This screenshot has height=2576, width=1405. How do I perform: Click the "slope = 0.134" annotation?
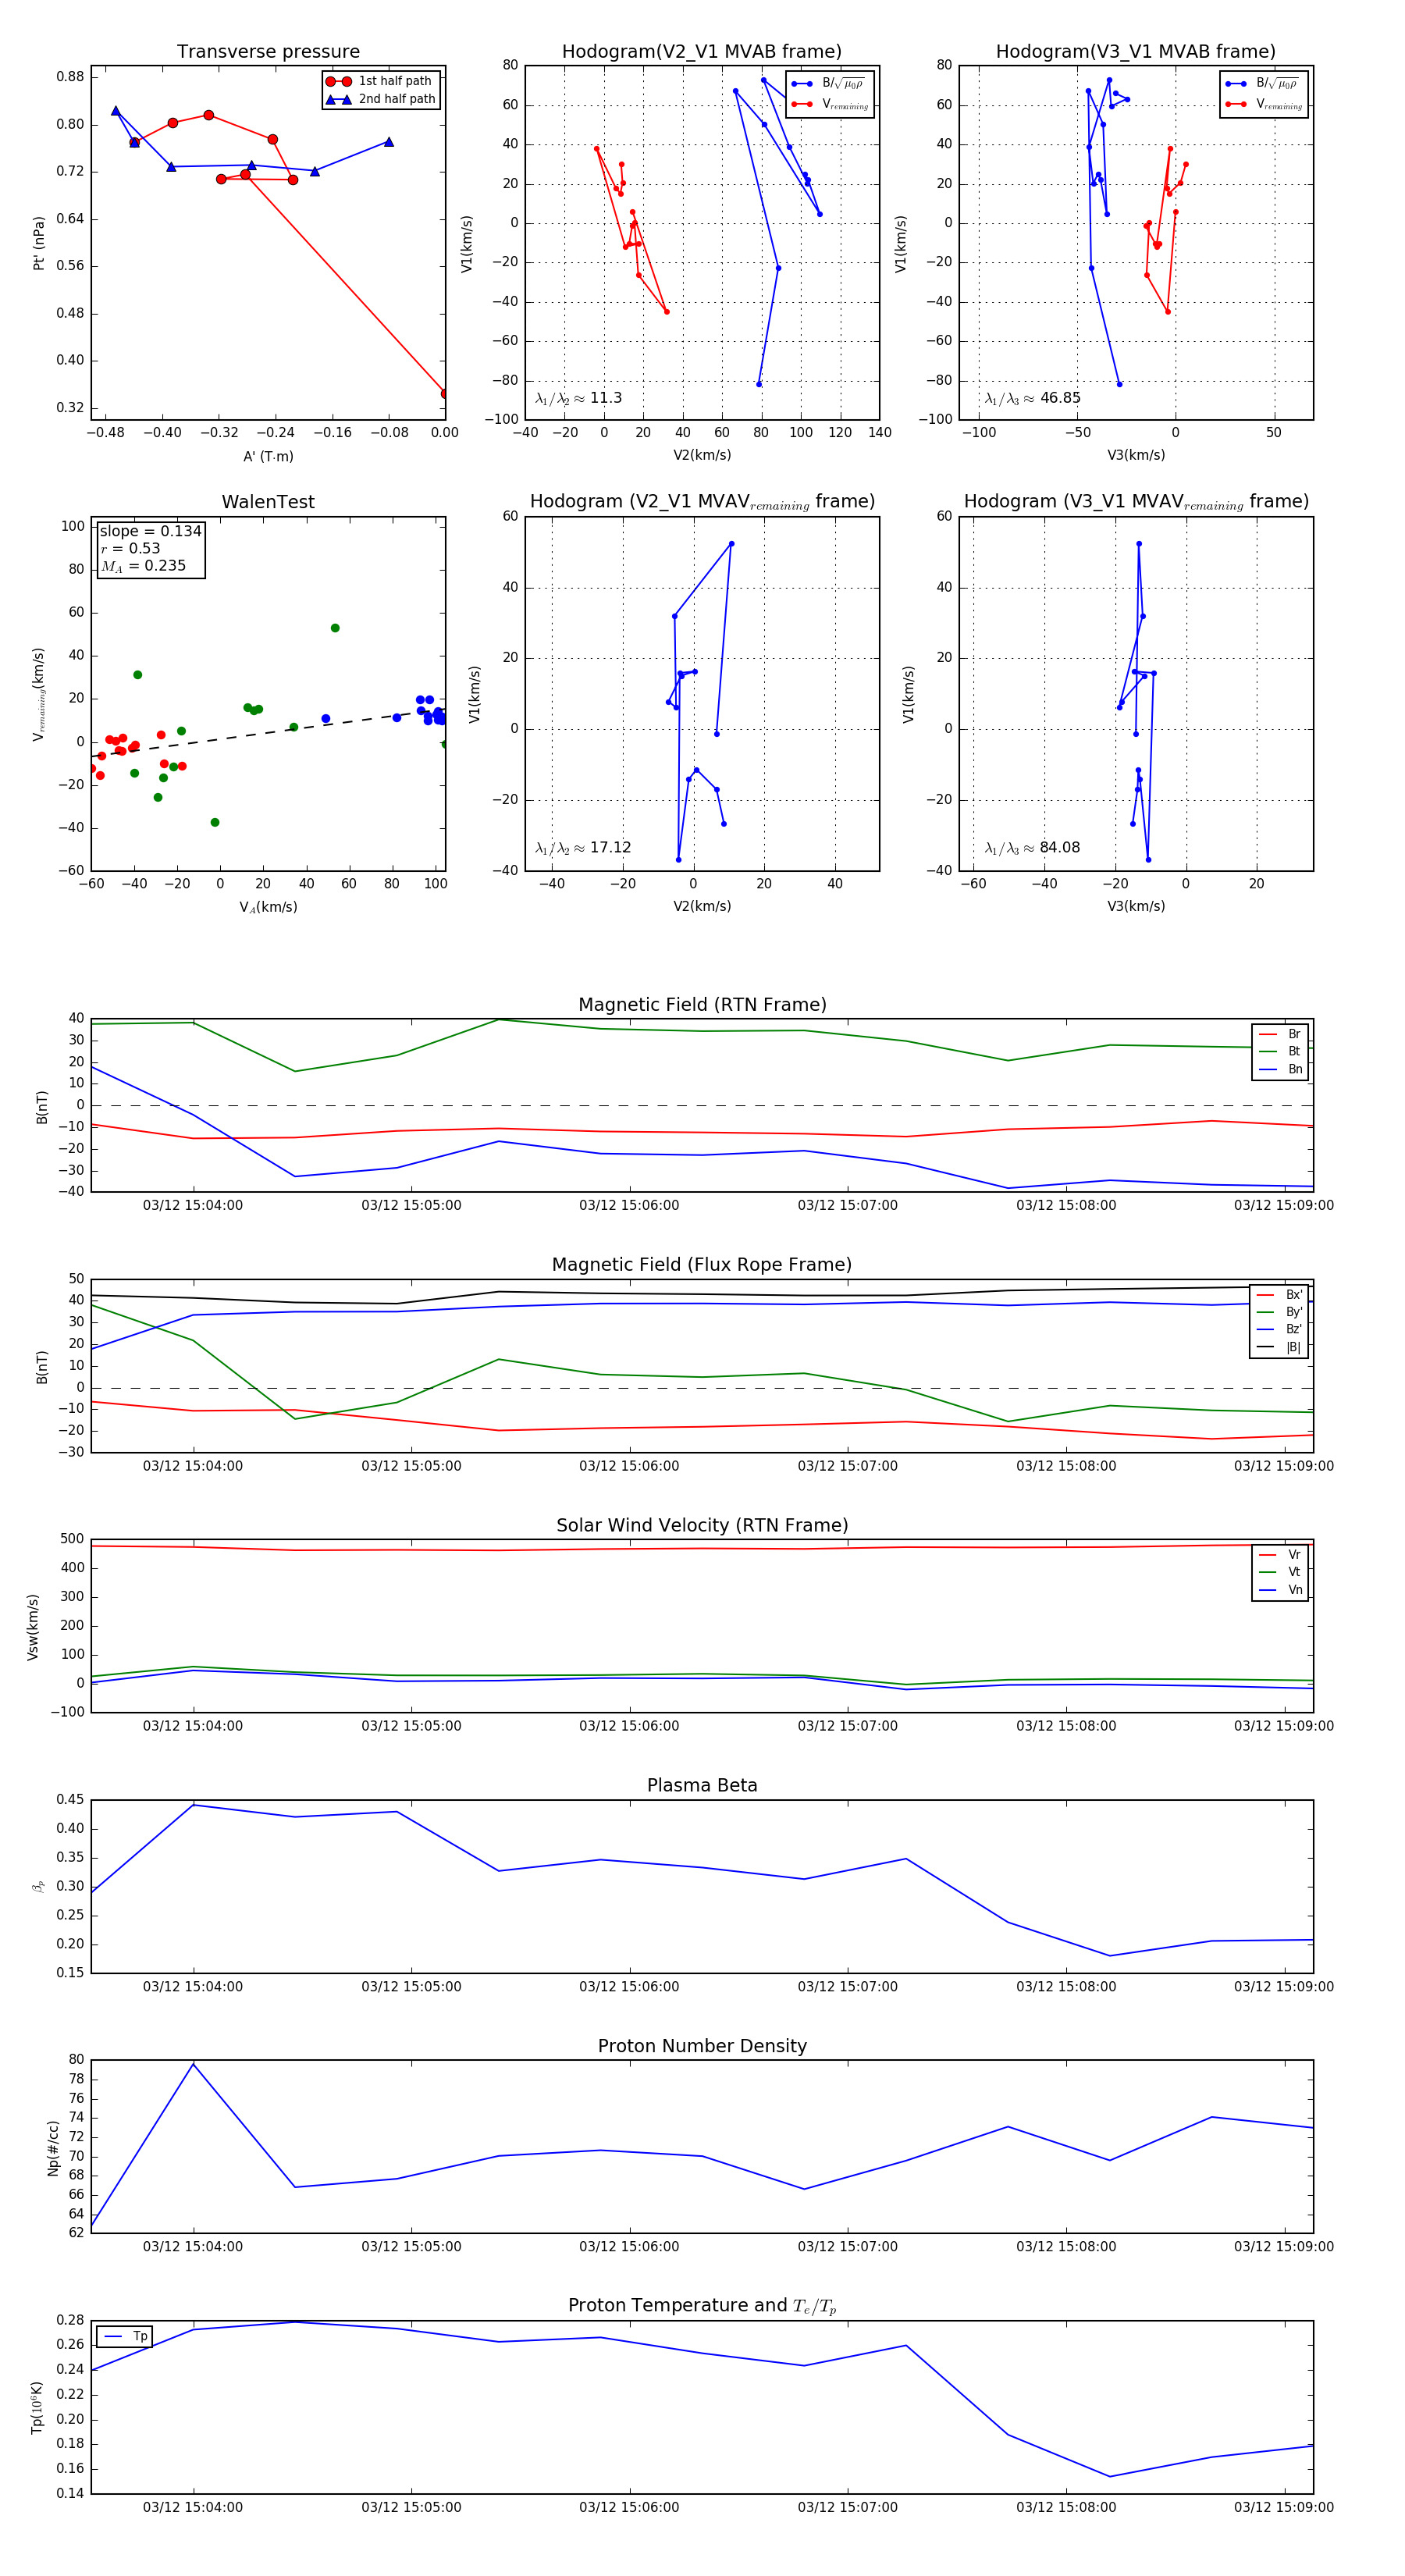point(150,531)
